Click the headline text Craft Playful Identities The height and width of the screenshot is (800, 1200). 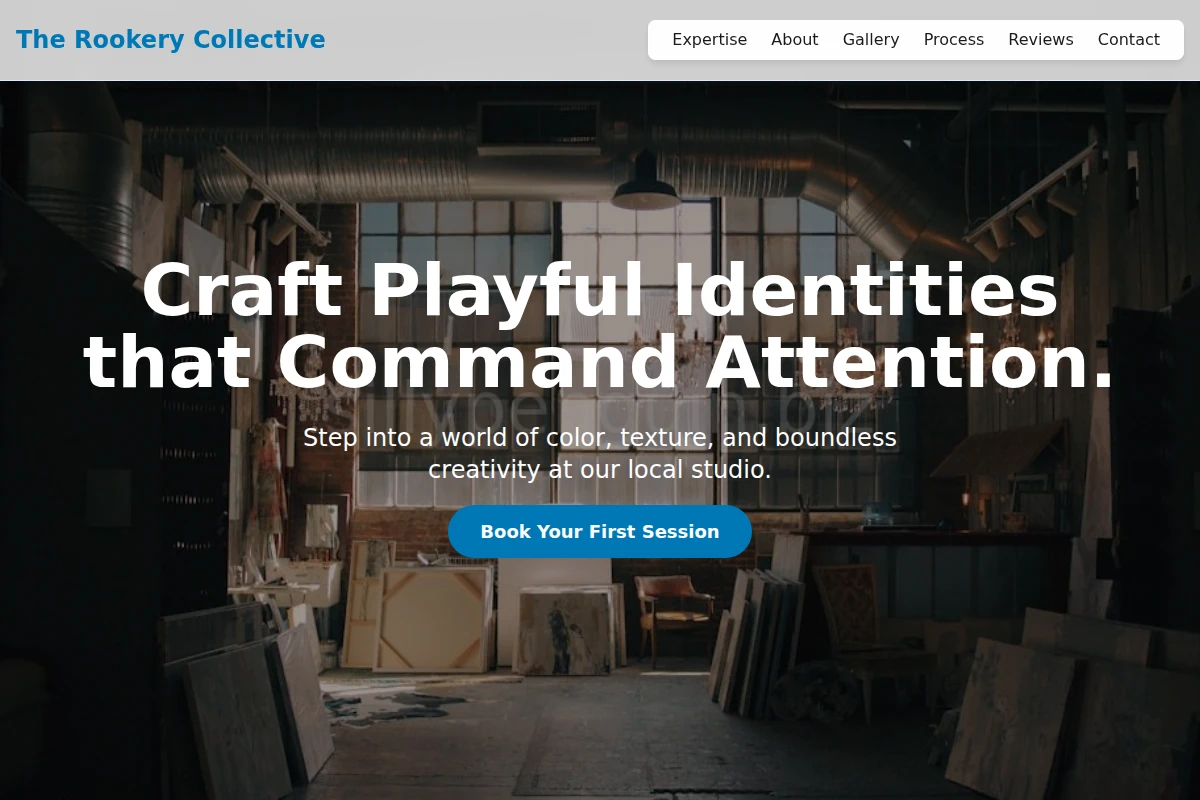(600, 291)
